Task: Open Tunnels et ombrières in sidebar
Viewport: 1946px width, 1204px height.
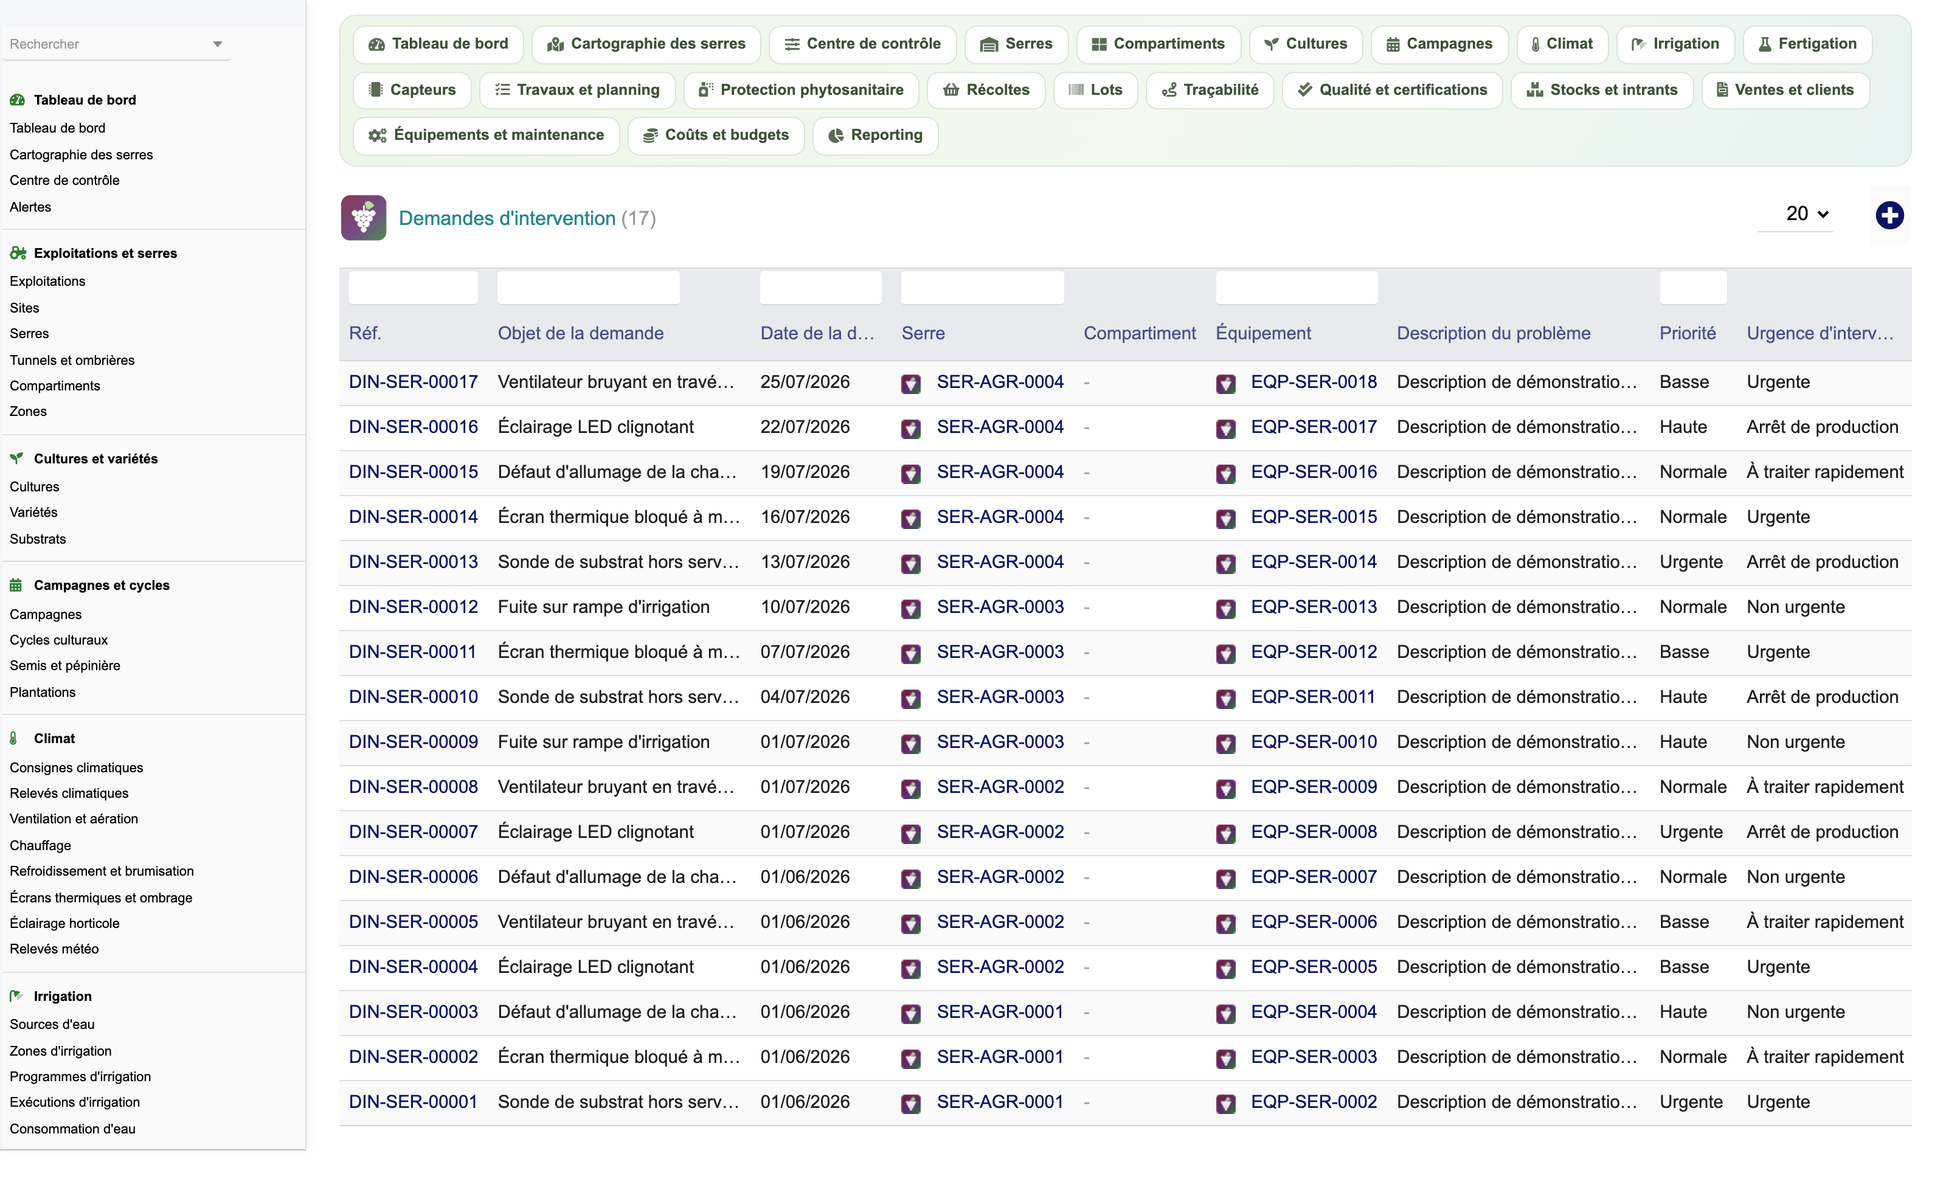Action: pos(72,360)
